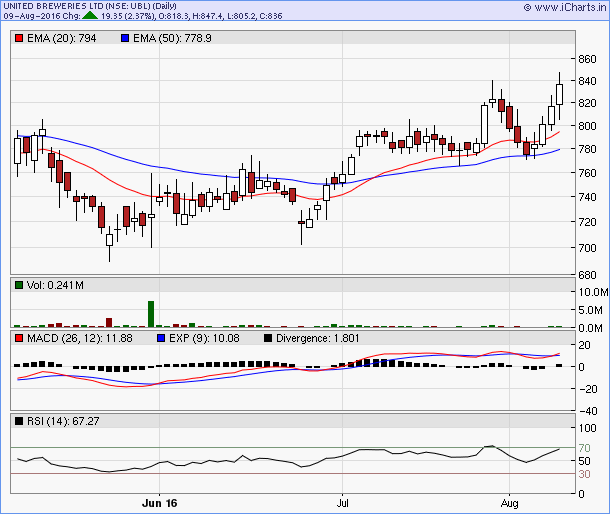Click the 5.0M volume axis label
This screenshot has width=610, height=514.
[591, 310]
